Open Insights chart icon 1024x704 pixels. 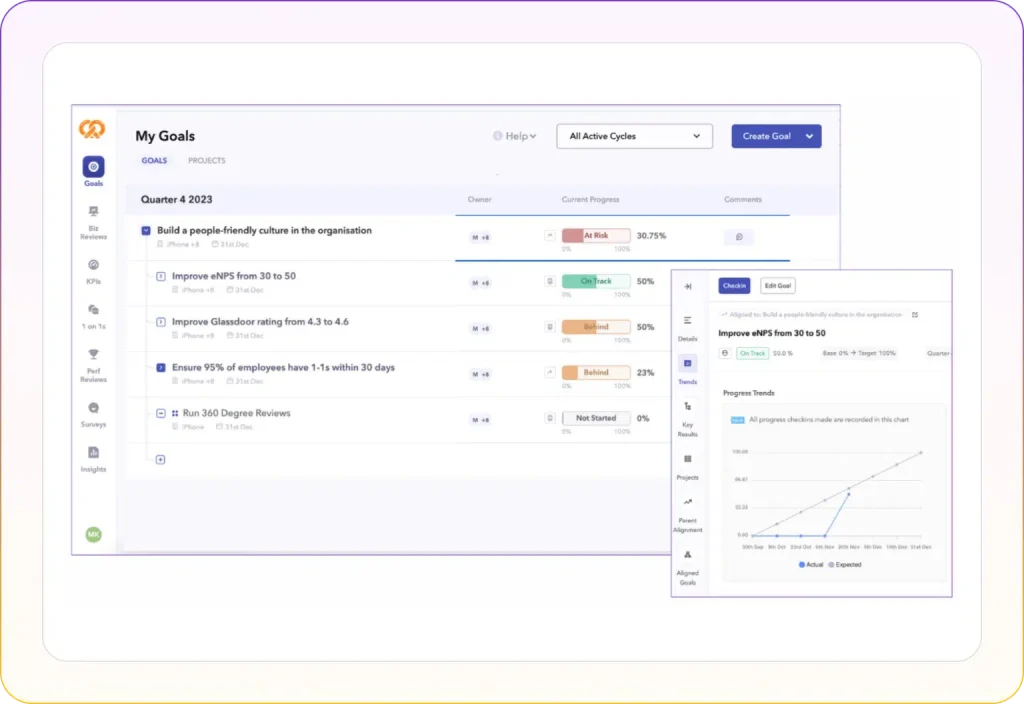coord(93,453)
